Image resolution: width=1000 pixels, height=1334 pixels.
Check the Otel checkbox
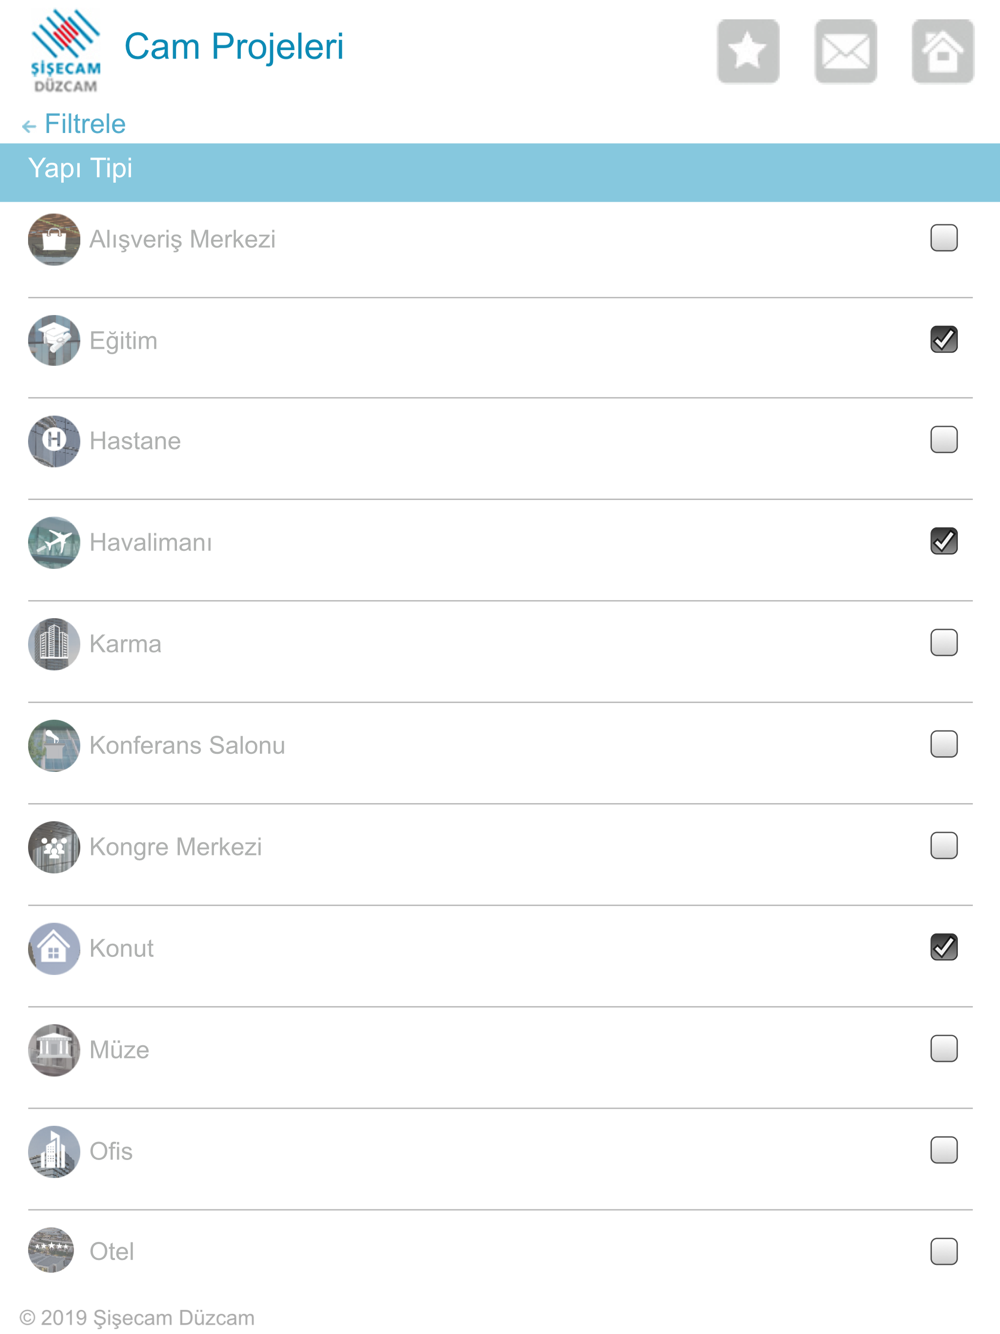(x=944, y=1251)
